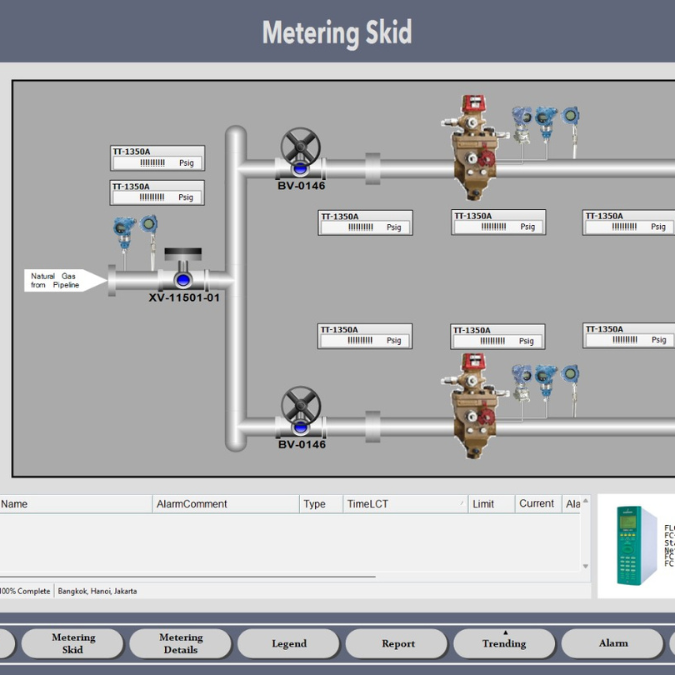Click TT-1350A display above lower regulator
This screenshot has height=675, width=675.
[498, 336]
